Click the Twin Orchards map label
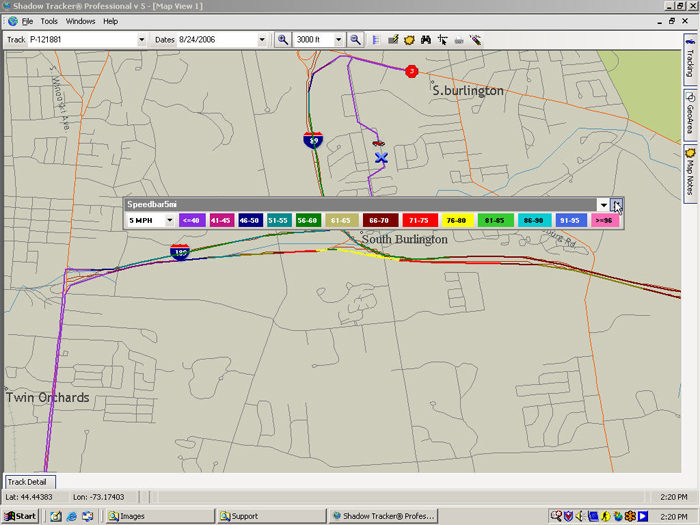This screenshot has height=525, width=700. pos(47,397)
